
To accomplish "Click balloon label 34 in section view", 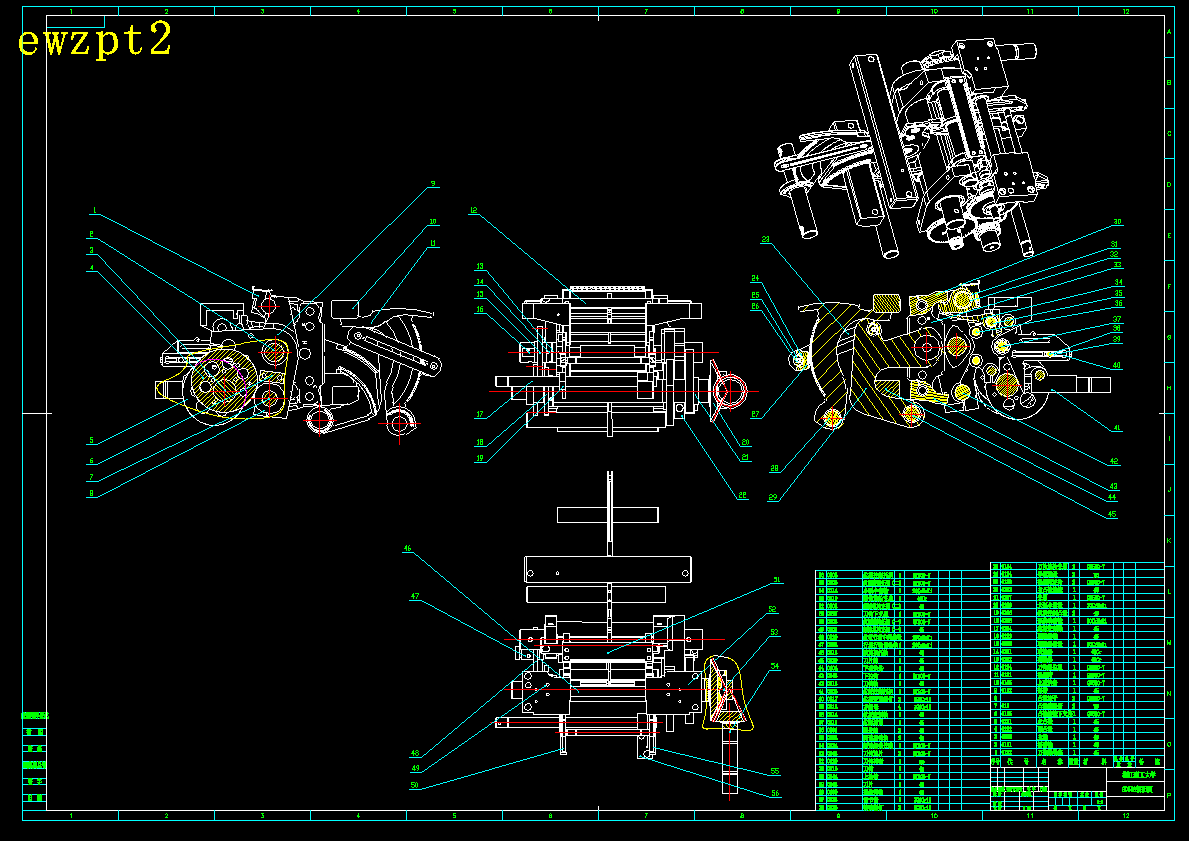I will pyautogui.click(x=1118, y=283).
